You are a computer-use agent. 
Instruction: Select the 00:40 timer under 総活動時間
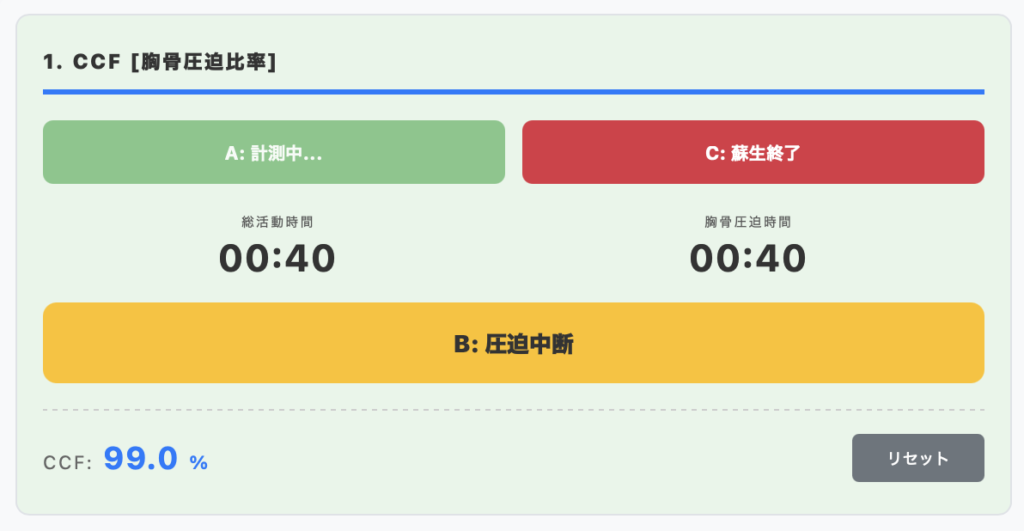277,259
